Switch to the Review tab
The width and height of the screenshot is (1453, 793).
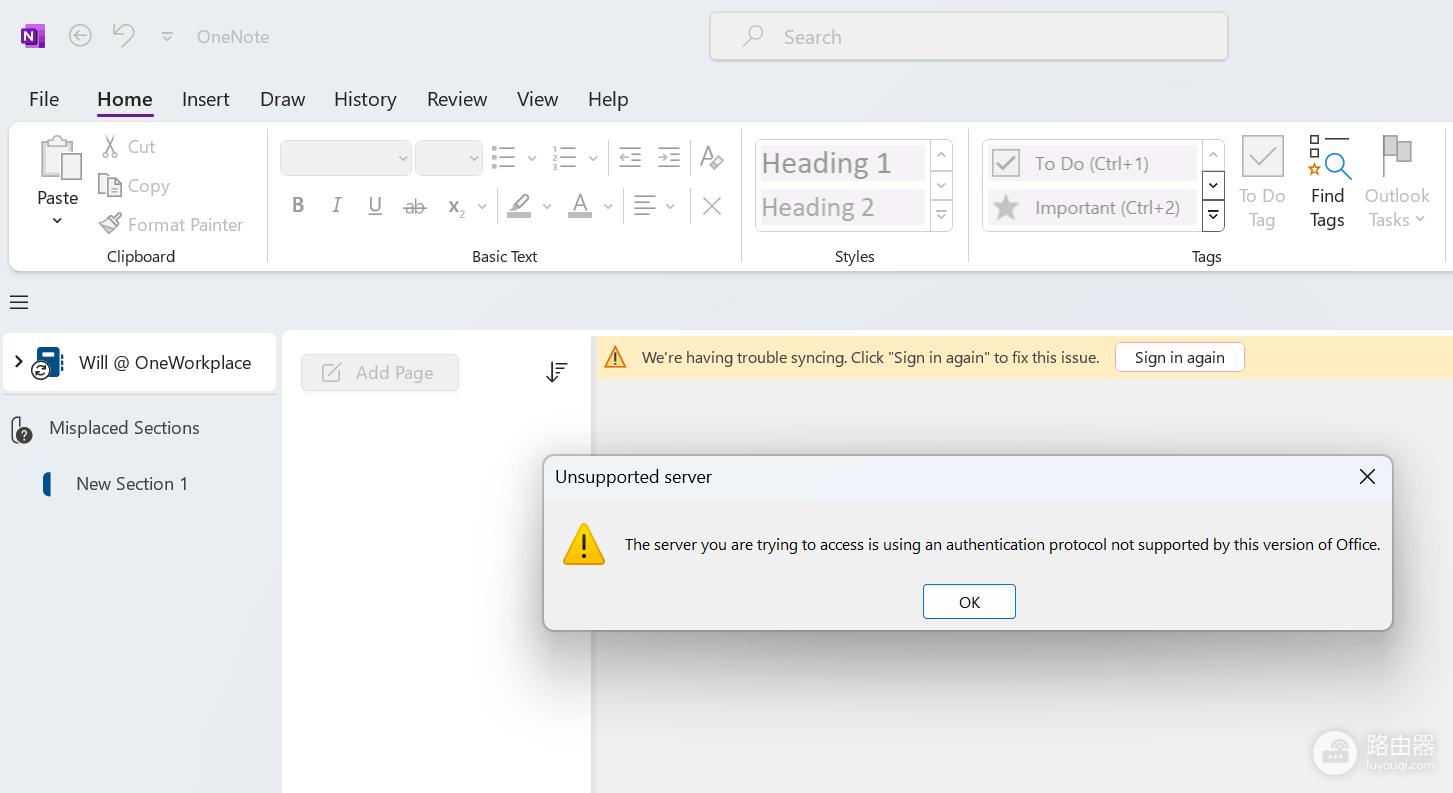[457, 99]
